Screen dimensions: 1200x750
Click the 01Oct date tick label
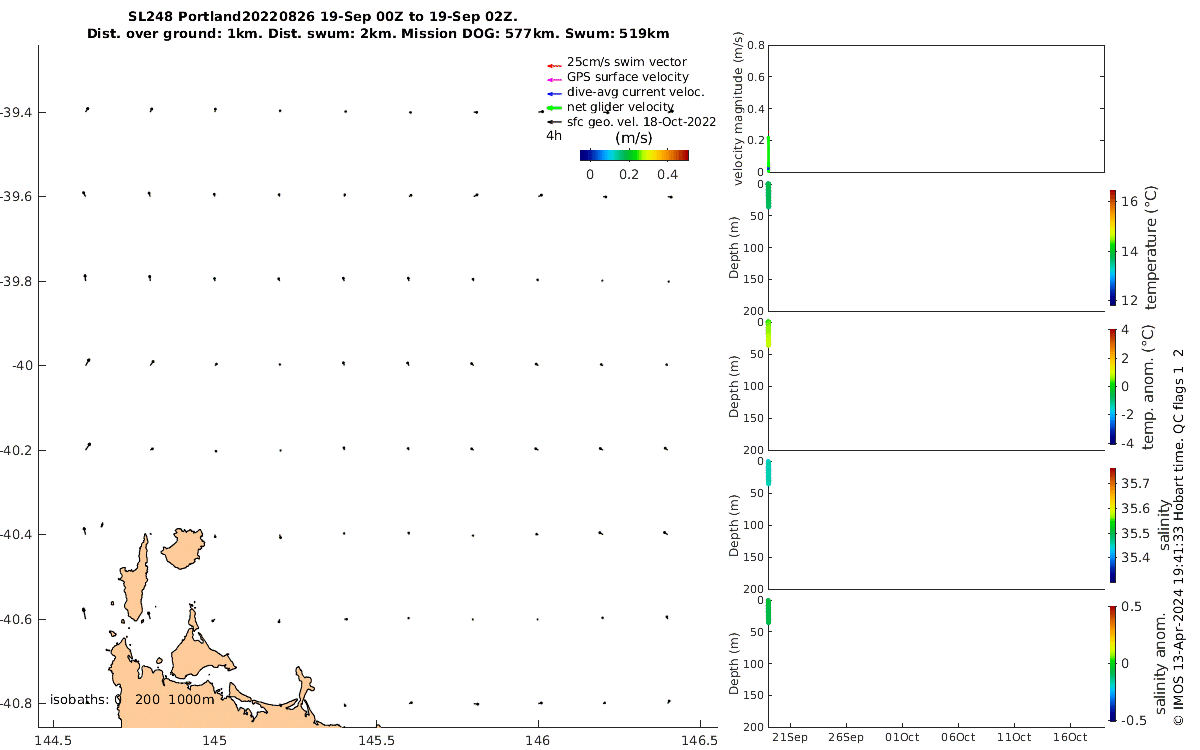[902, 737]
